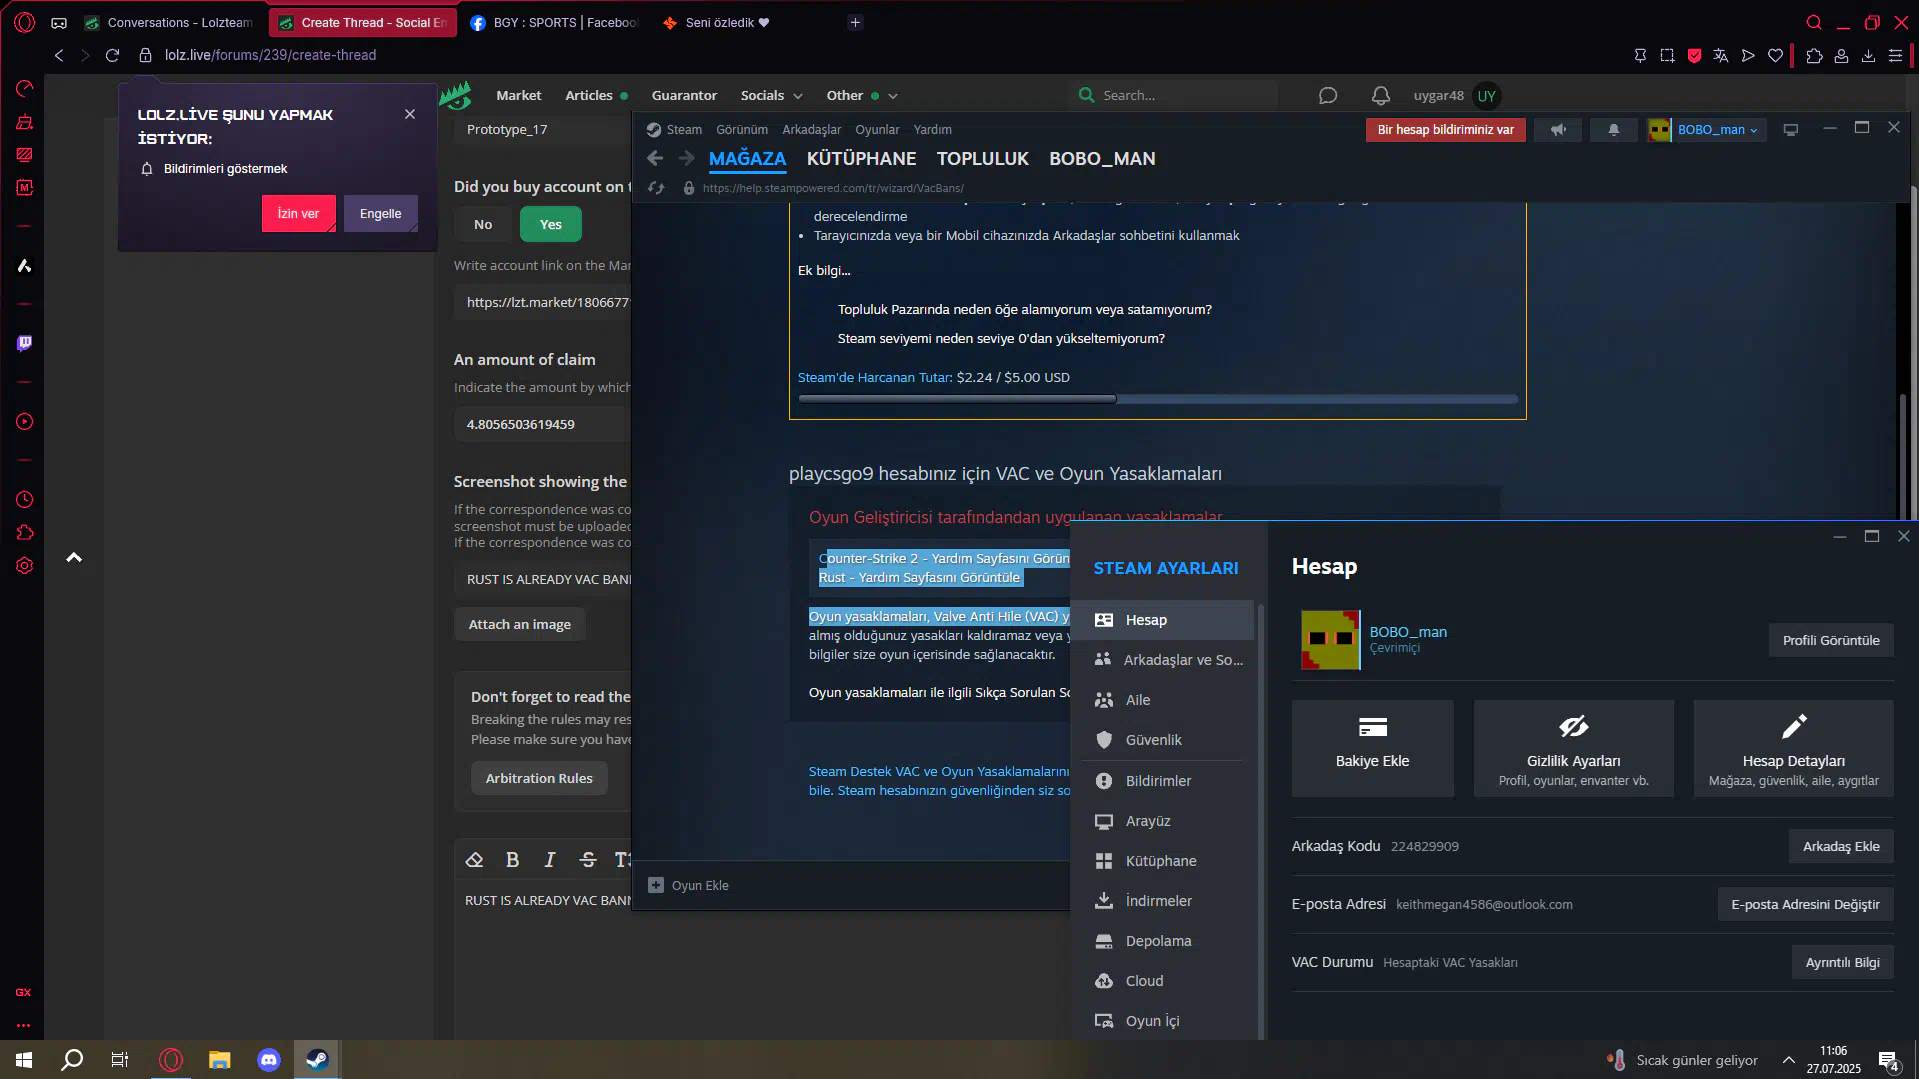The height and width of the screenshot is (1079, 1919).
Task: Click Steam Big Picture monitor icon
Action: (x=1791, y=130)
